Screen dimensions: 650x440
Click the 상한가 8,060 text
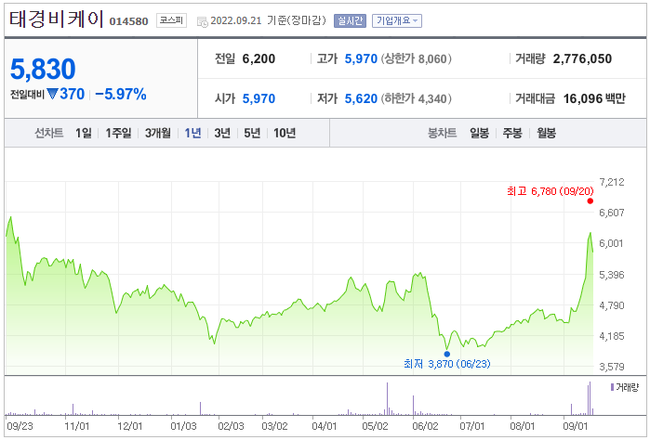point(416,59)
